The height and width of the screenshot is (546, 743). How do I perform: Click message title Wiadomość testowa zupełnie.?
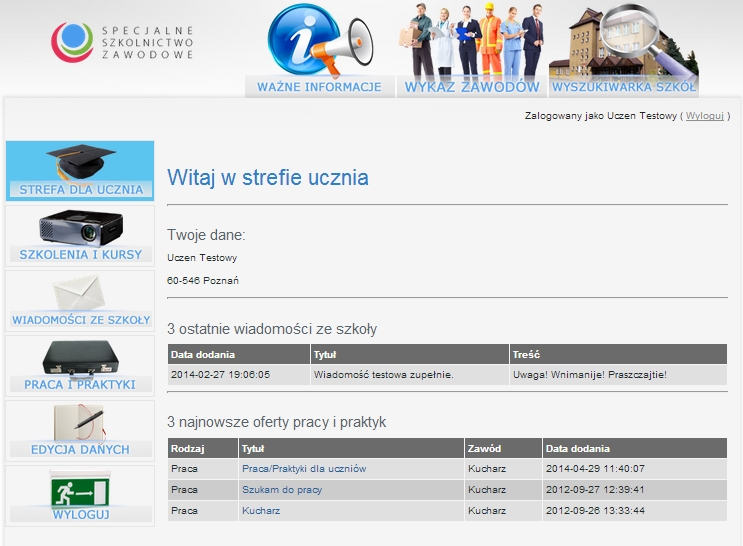tap(383, 374)
